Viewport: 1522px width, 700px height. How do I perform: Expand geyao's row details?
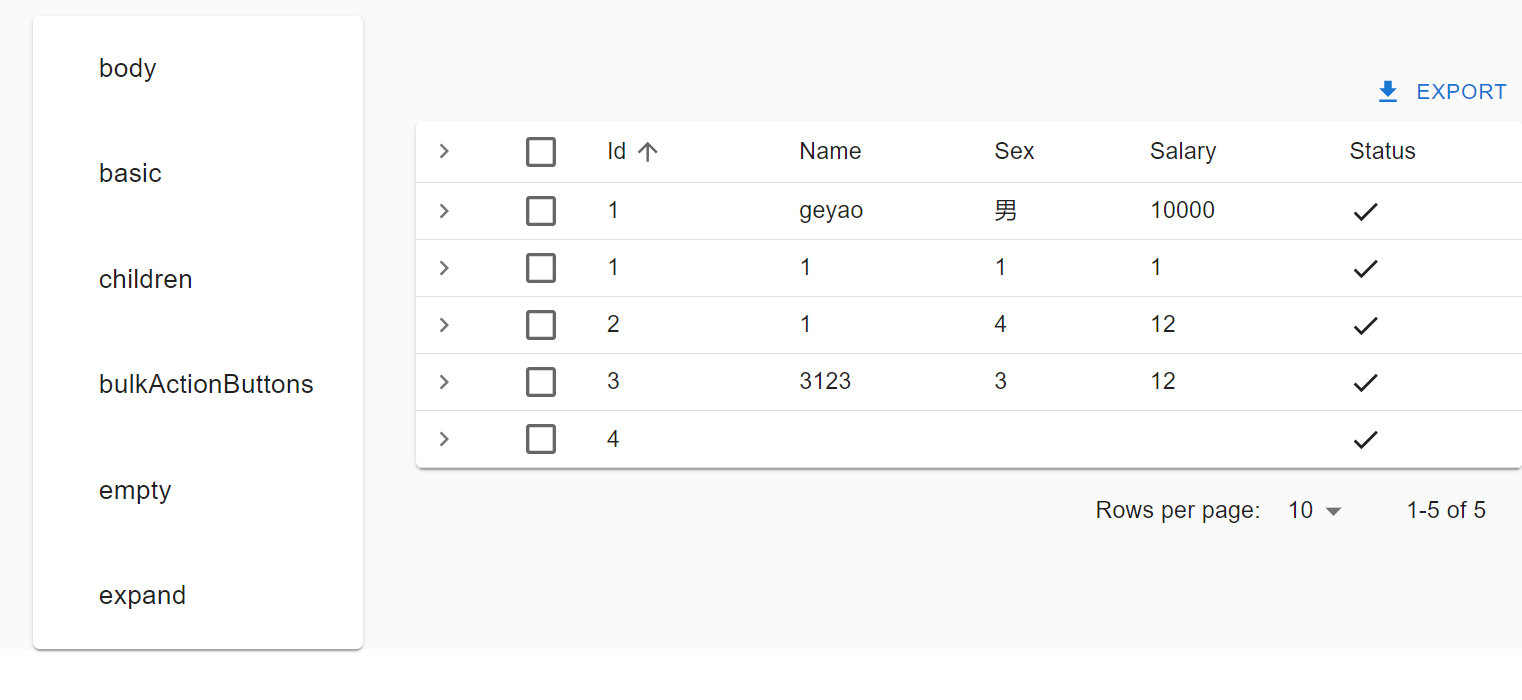tap(443, 211)
